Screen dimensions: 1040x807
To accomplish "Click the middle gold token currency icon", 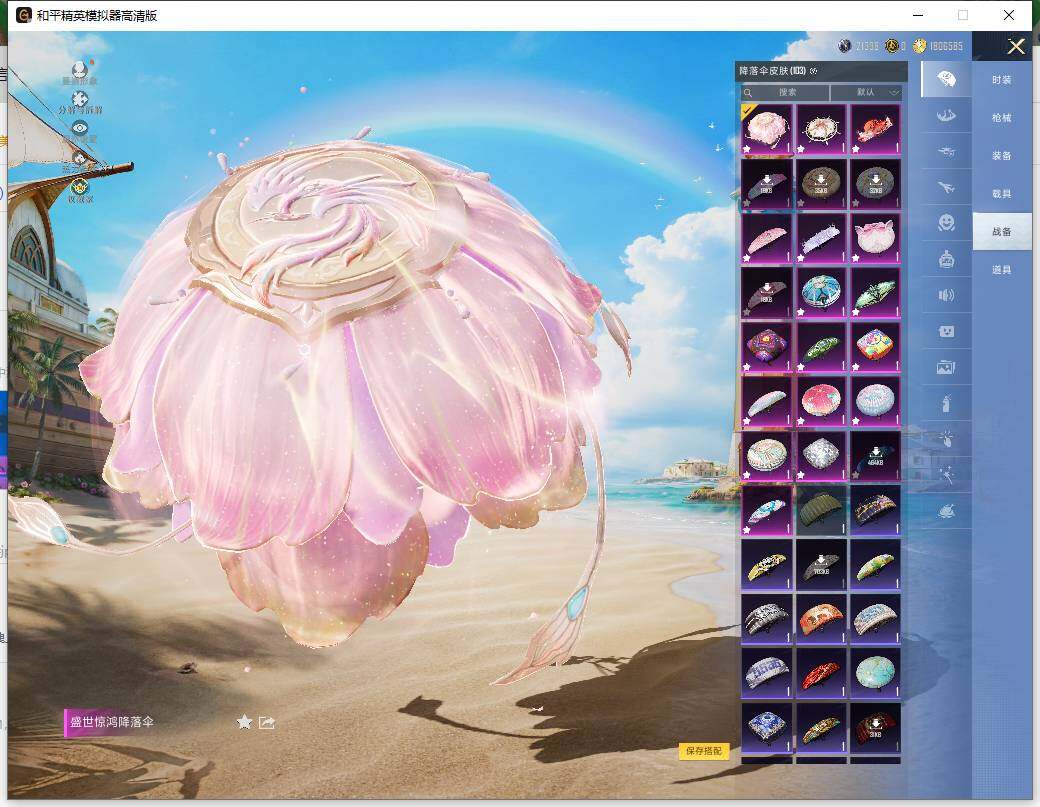I will (892, 46).
